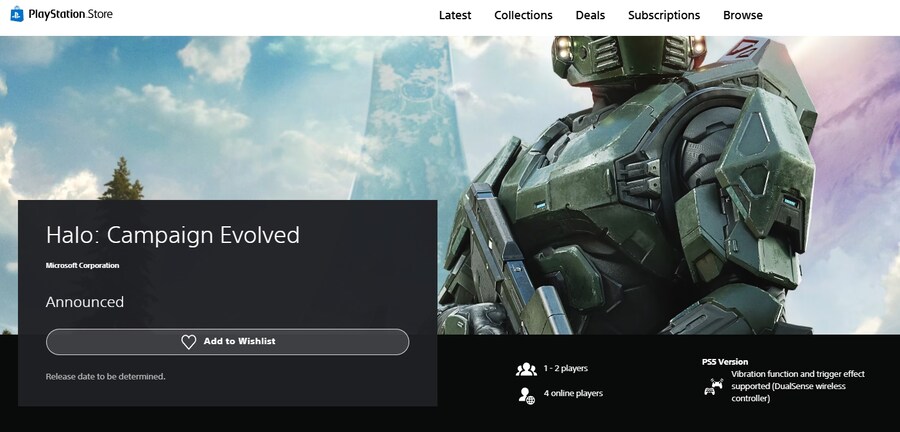Image resolution: width=900 pixels, height=432 pixels.
Task: Click the Halo: Campaign Evolved title
Action: tap(173, 235)
